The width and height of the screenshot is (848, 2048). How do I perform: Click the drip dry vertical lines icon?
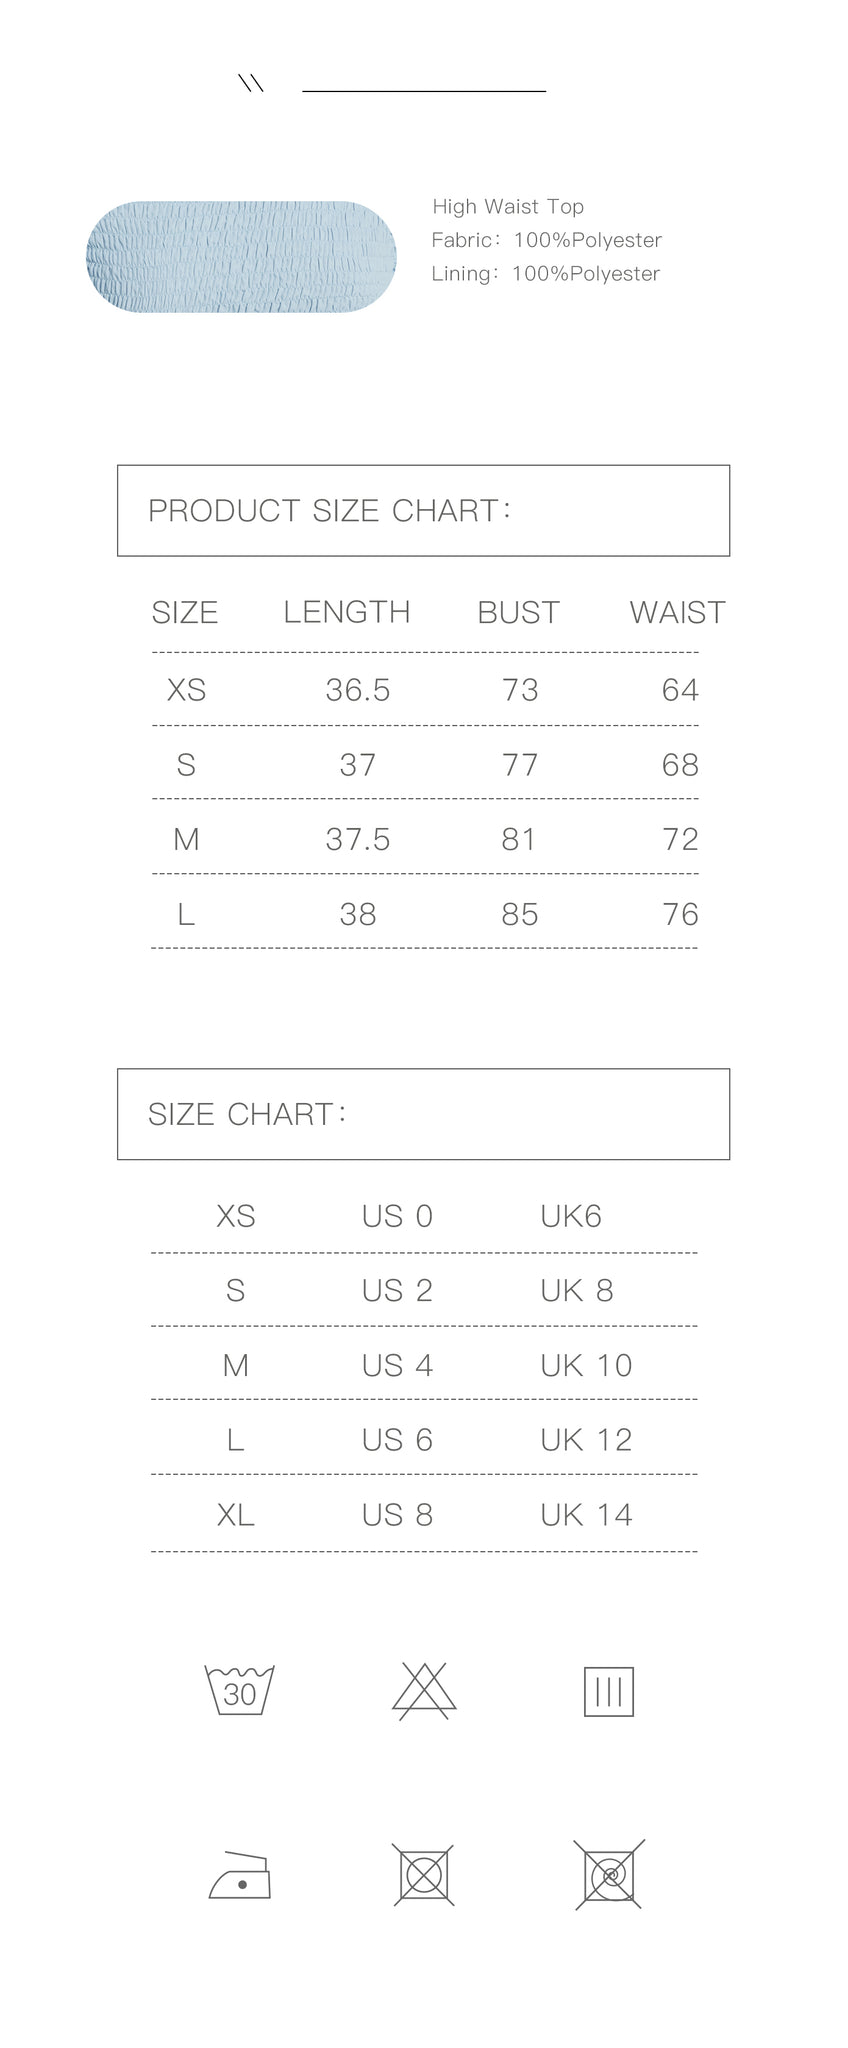608,1691
